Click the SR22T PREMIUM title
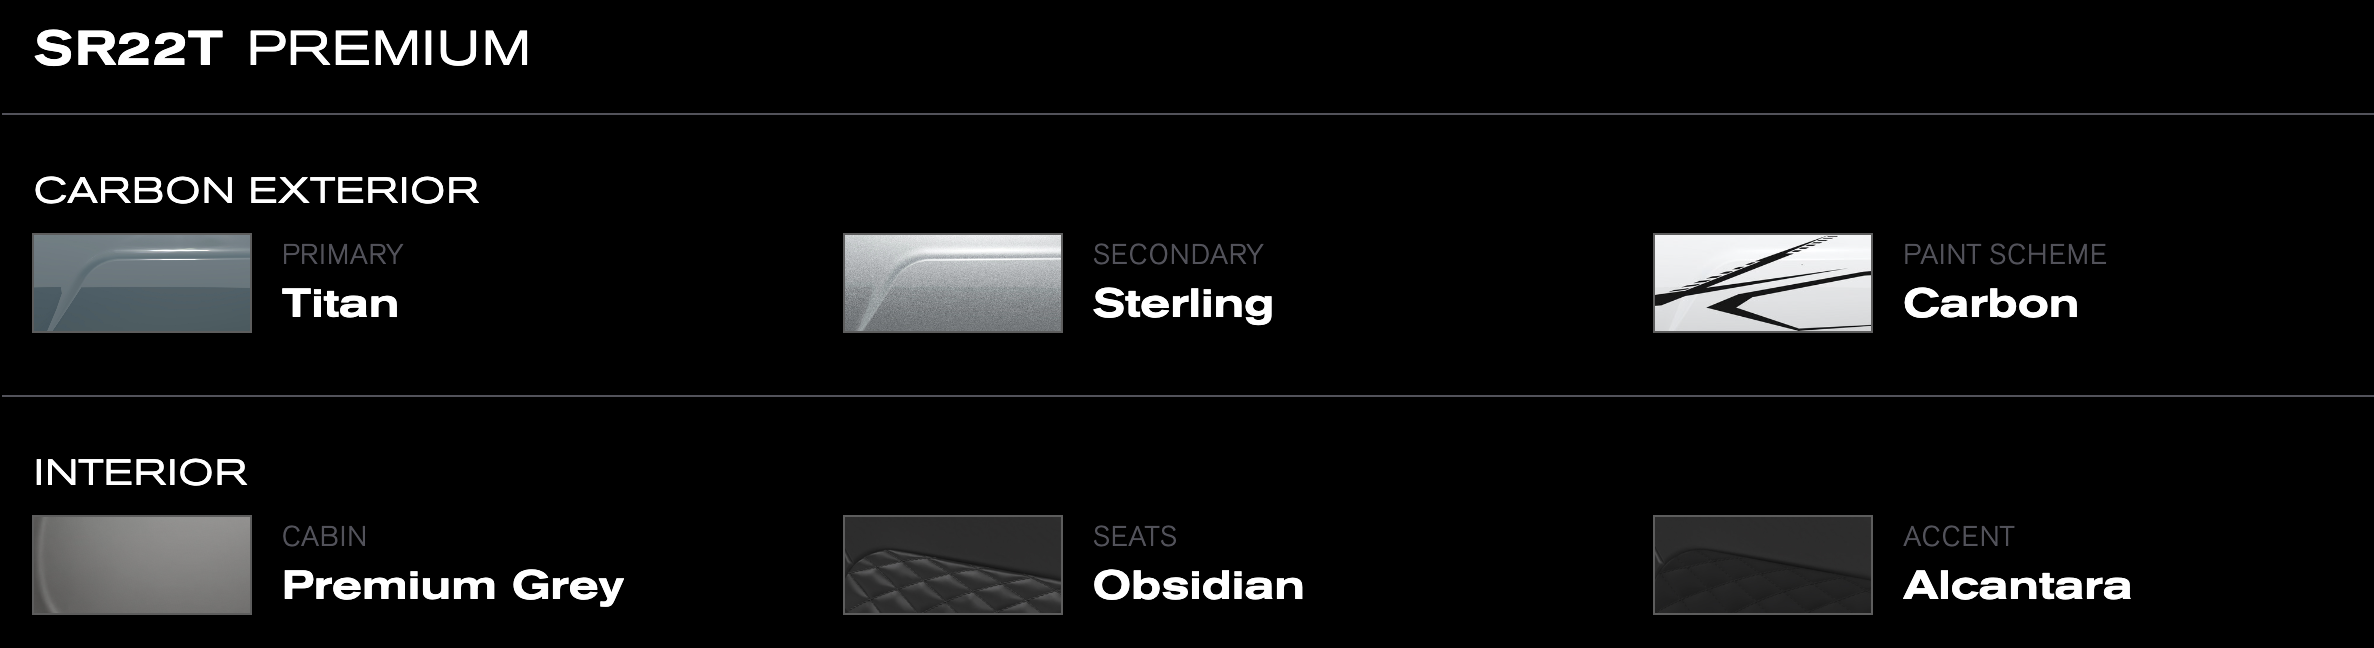This screenshot has height=648, width=2374. pyautogui.click(x=282, y=48)
